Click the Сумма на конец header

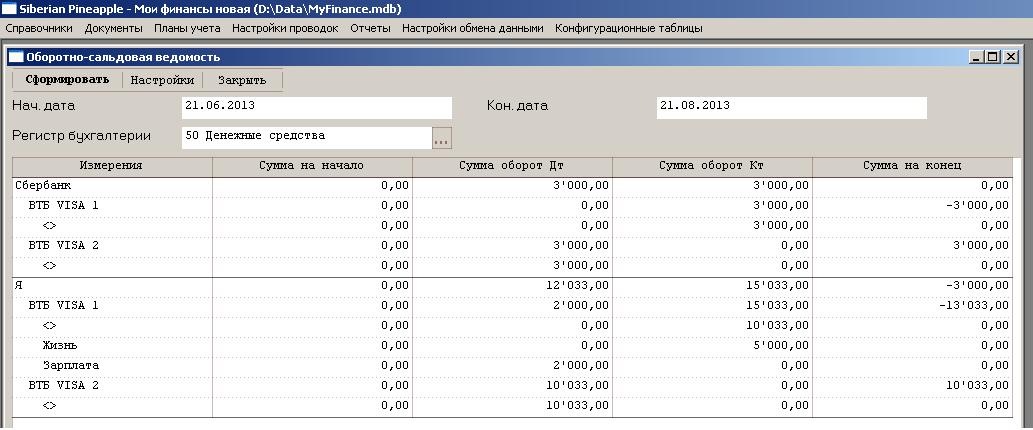click(x=912, y=167)
